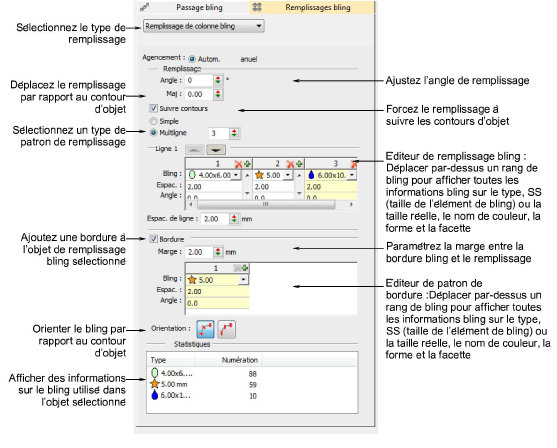
Task: Click column 2 vertical scroll up arrow
Action: pos(299,175)
